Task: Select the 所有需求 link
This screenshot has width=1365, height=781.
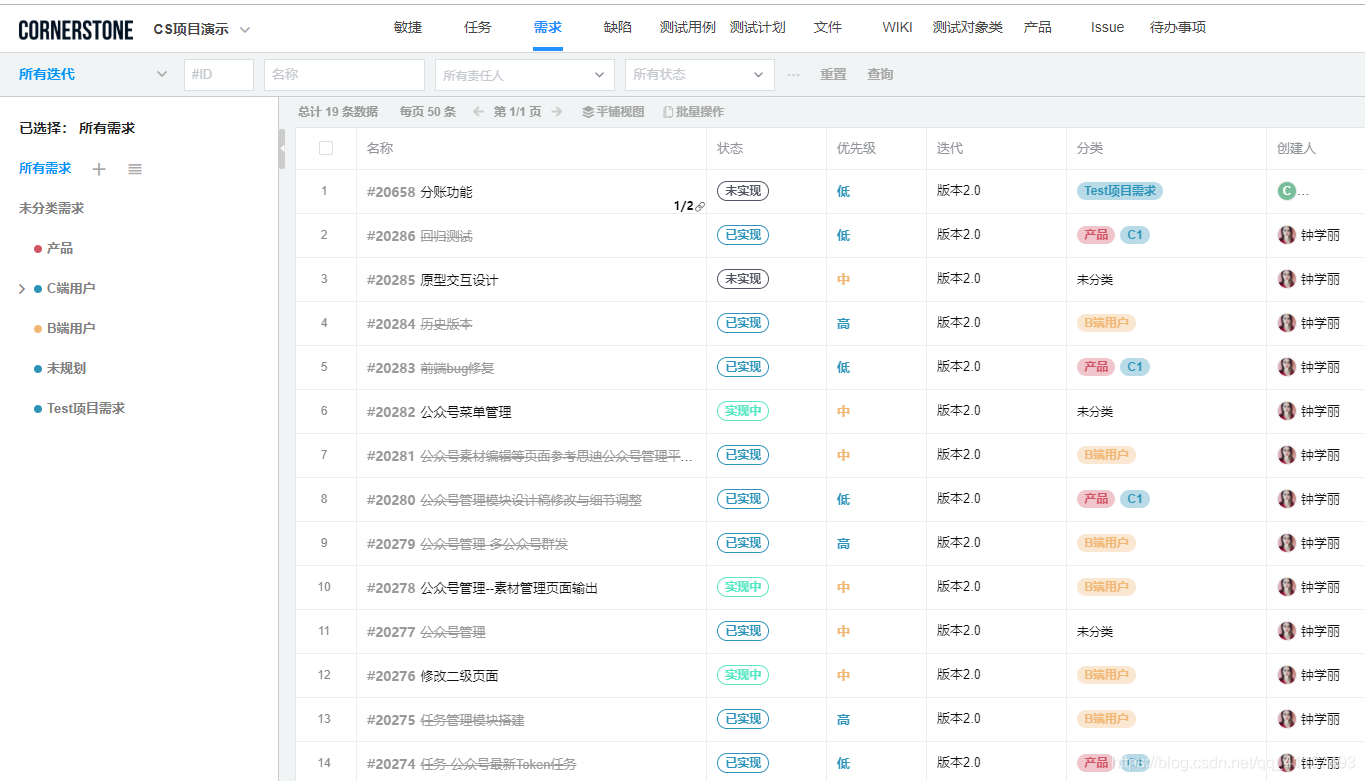Action: tap(45, 168)
